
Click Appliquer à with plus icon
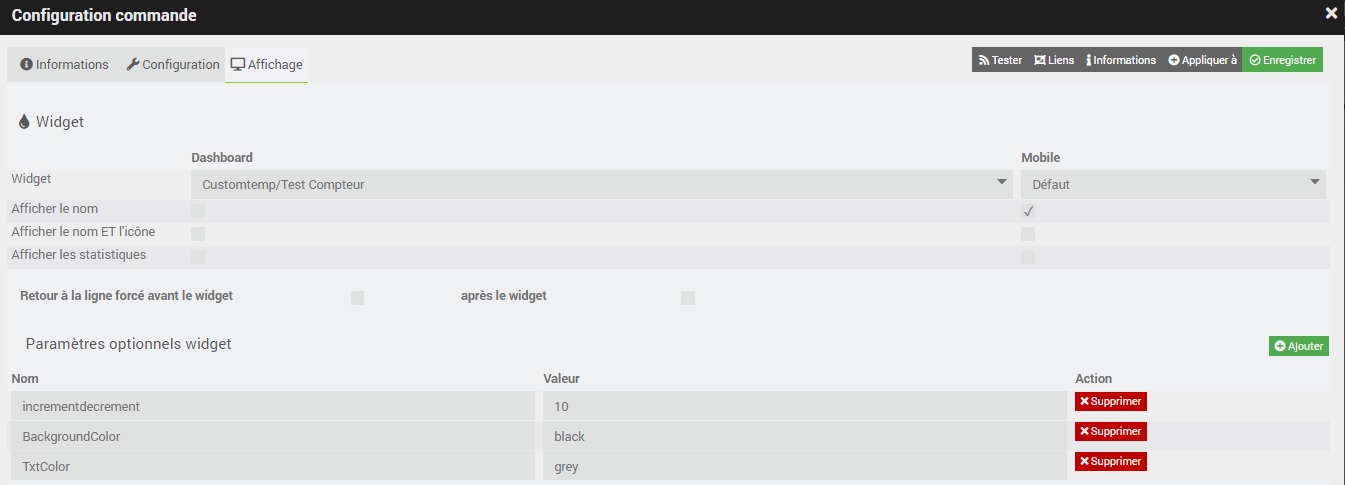point(1202,60)
